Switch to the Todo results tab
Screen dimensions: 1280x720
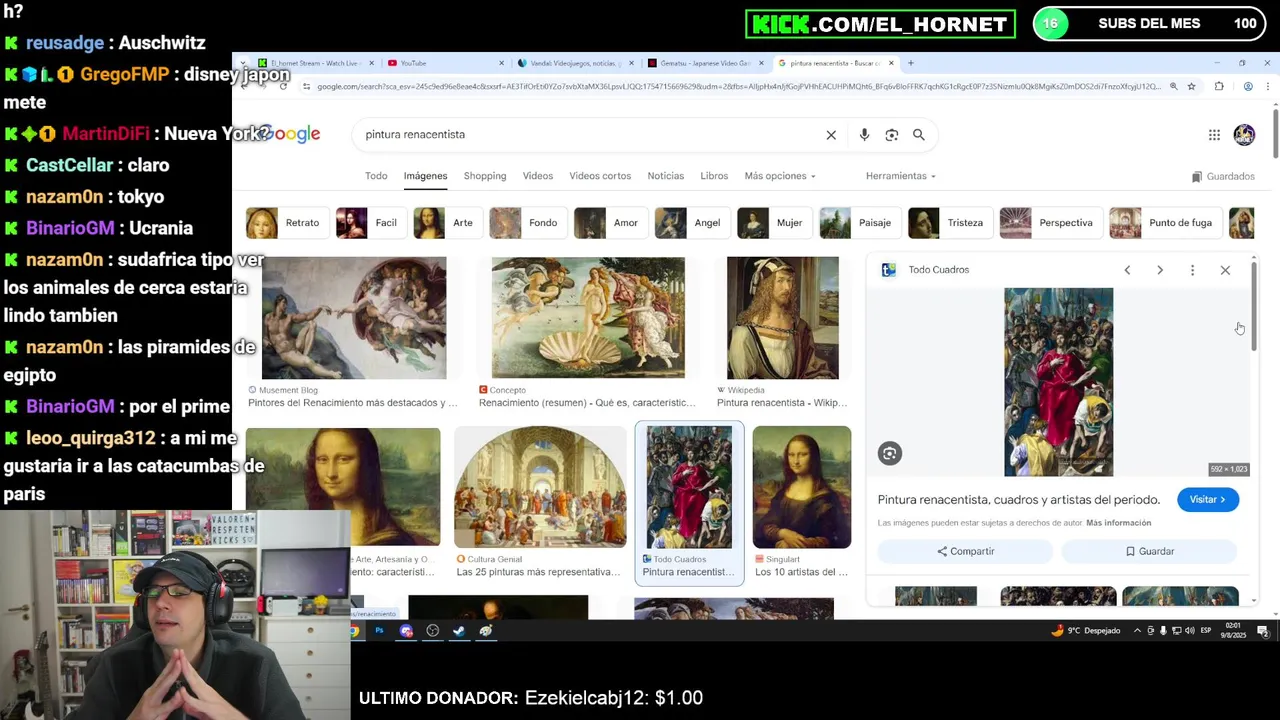tap(376, 176)
